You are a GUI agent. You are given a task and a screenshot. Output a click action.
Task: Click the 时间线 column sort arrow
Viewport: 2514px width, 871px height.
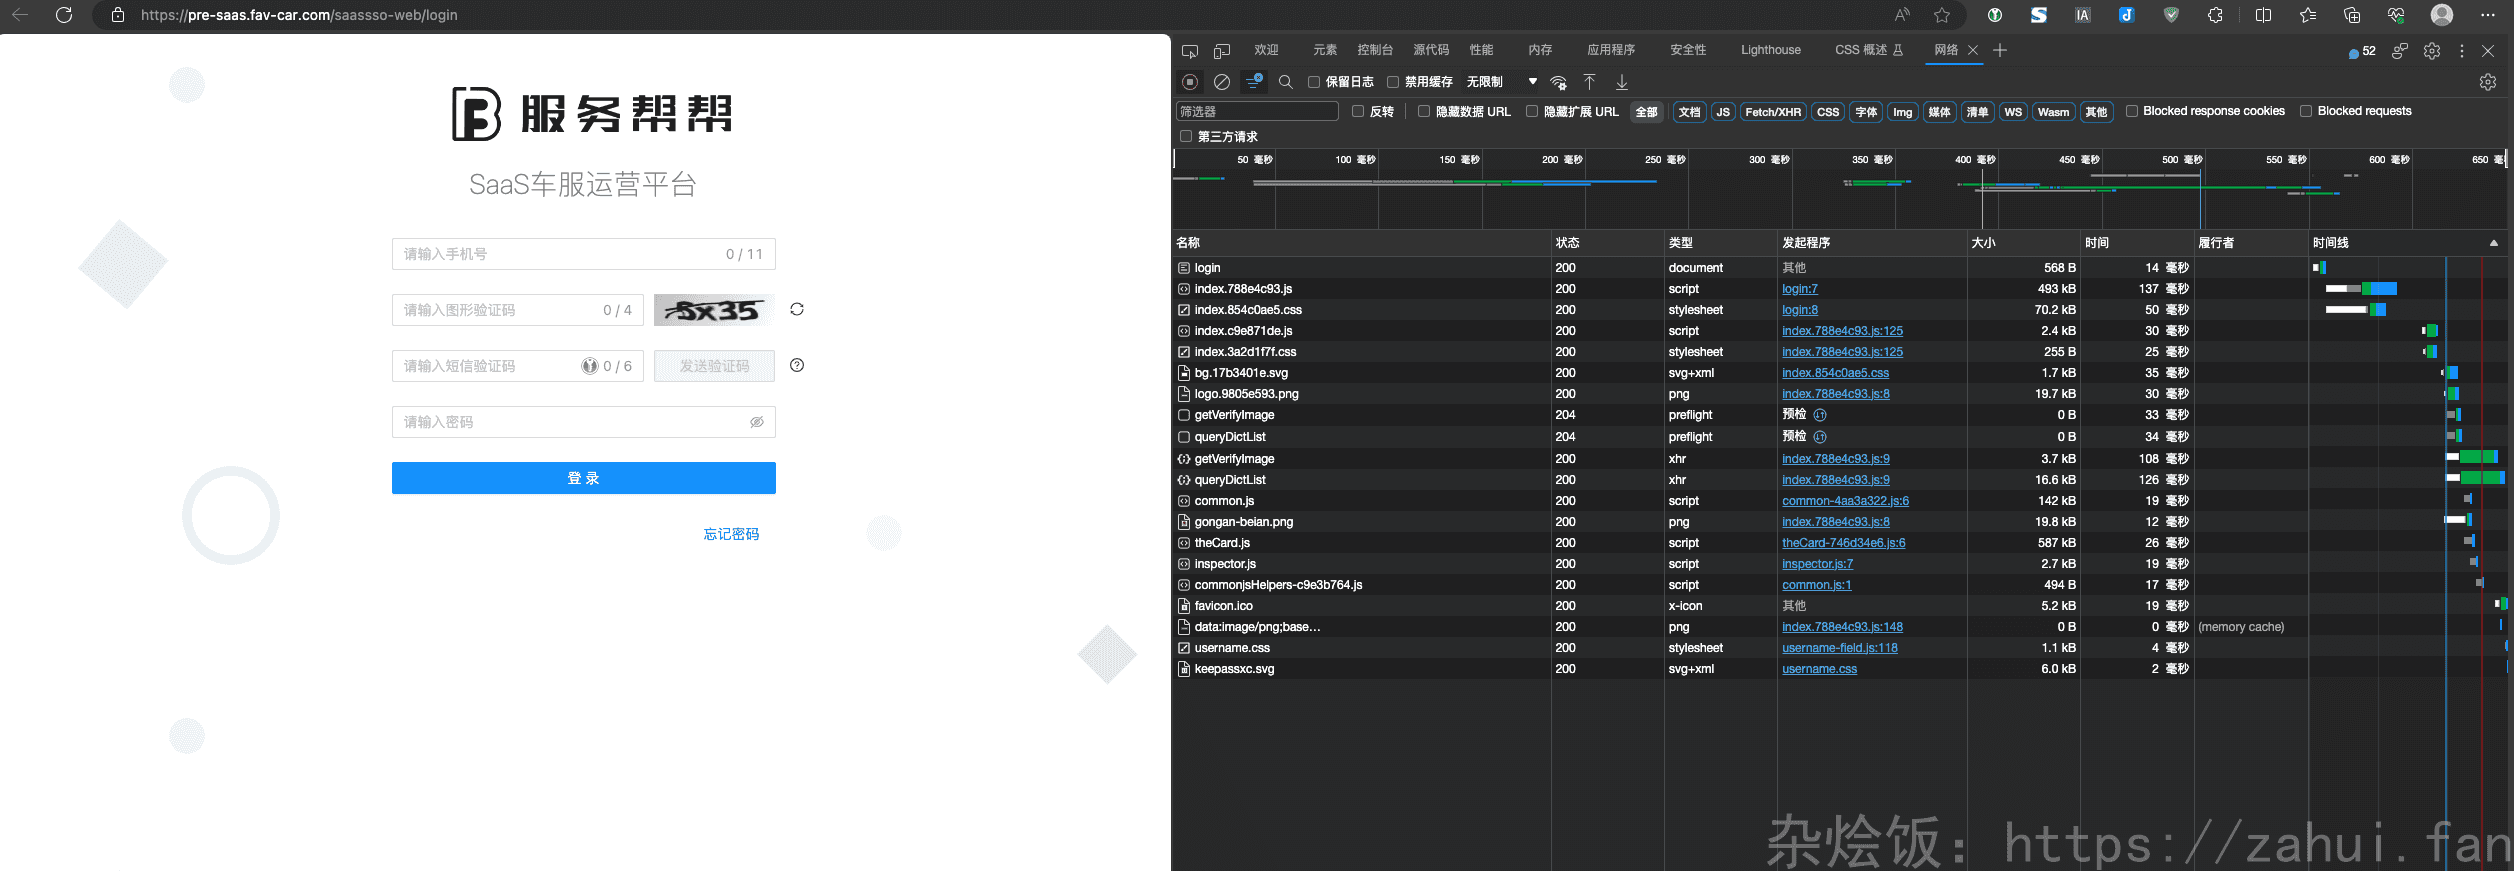tap(2493, 243)
